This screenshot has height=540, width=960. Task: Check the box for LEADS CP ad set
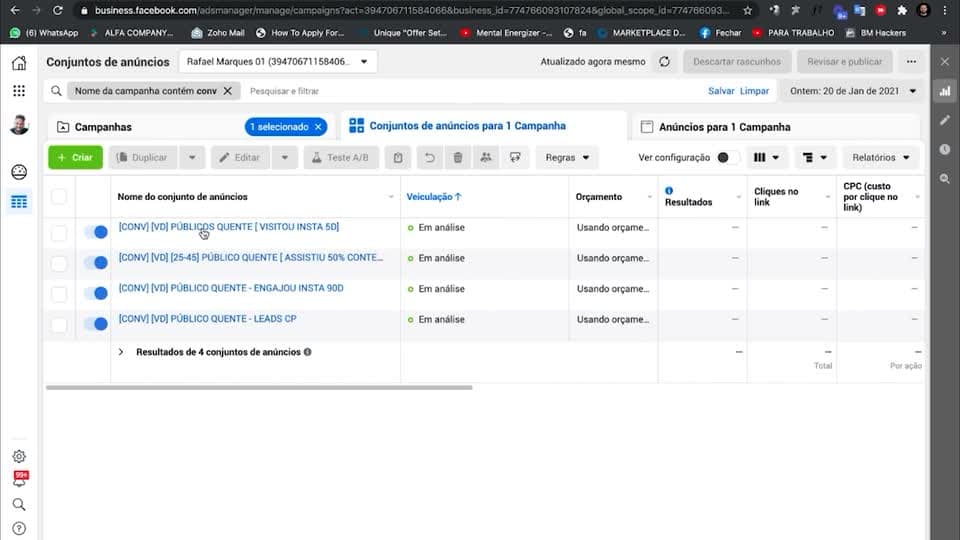coord(59,324)
